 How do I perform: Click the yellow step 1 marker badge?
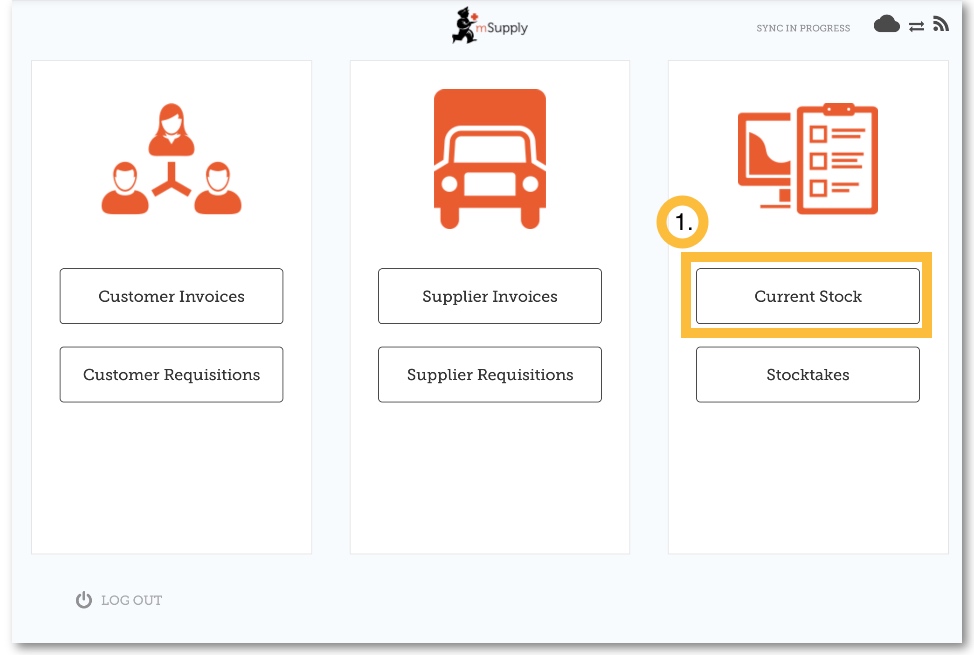point(683,225)
